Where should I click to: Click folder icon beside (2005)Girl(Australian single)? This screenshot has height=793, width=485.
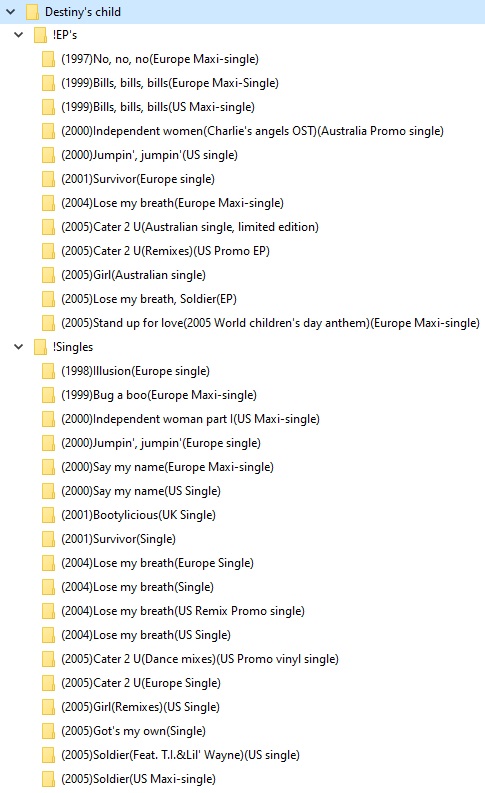48,275
